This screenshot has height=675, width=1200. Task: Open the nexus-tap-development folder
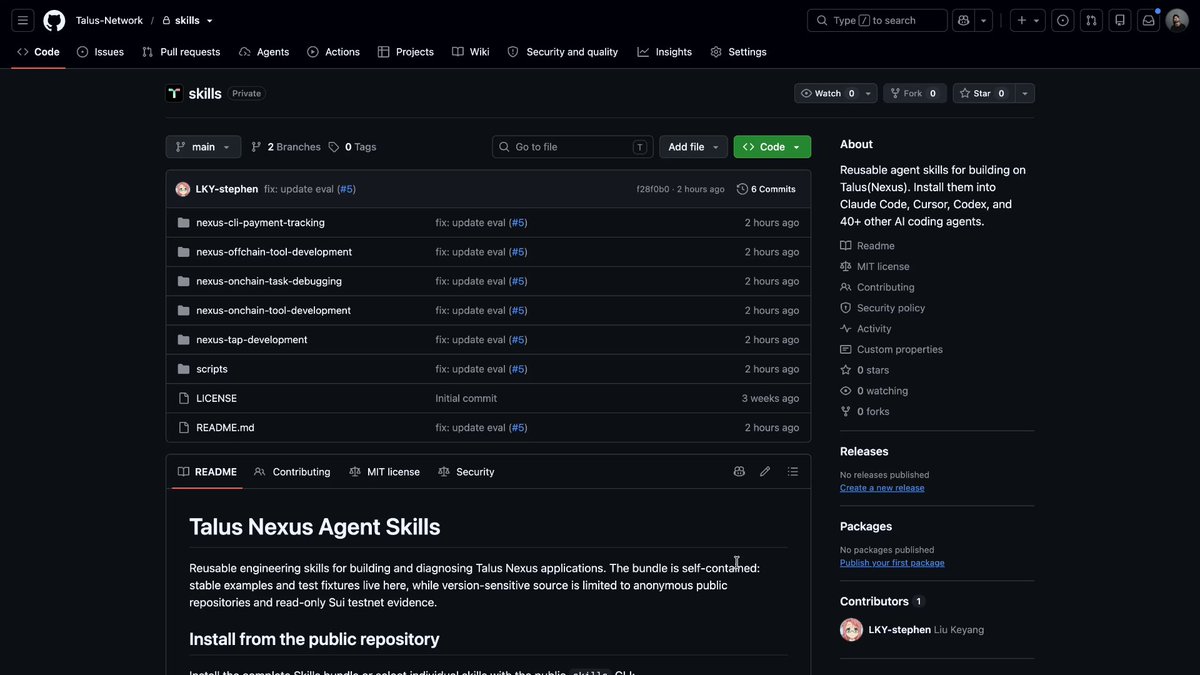[252, 340]
